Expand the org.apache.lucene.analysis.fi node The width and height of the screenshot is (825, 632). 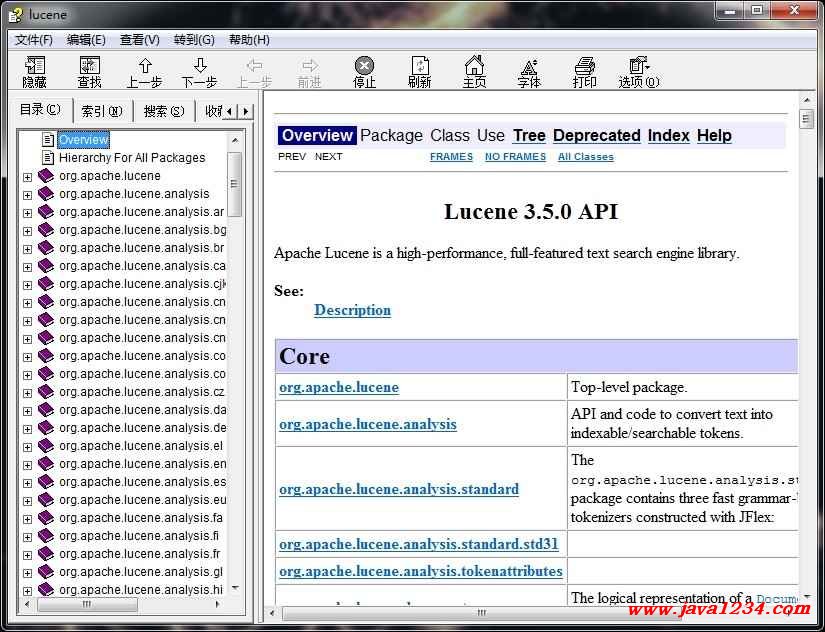27,537
